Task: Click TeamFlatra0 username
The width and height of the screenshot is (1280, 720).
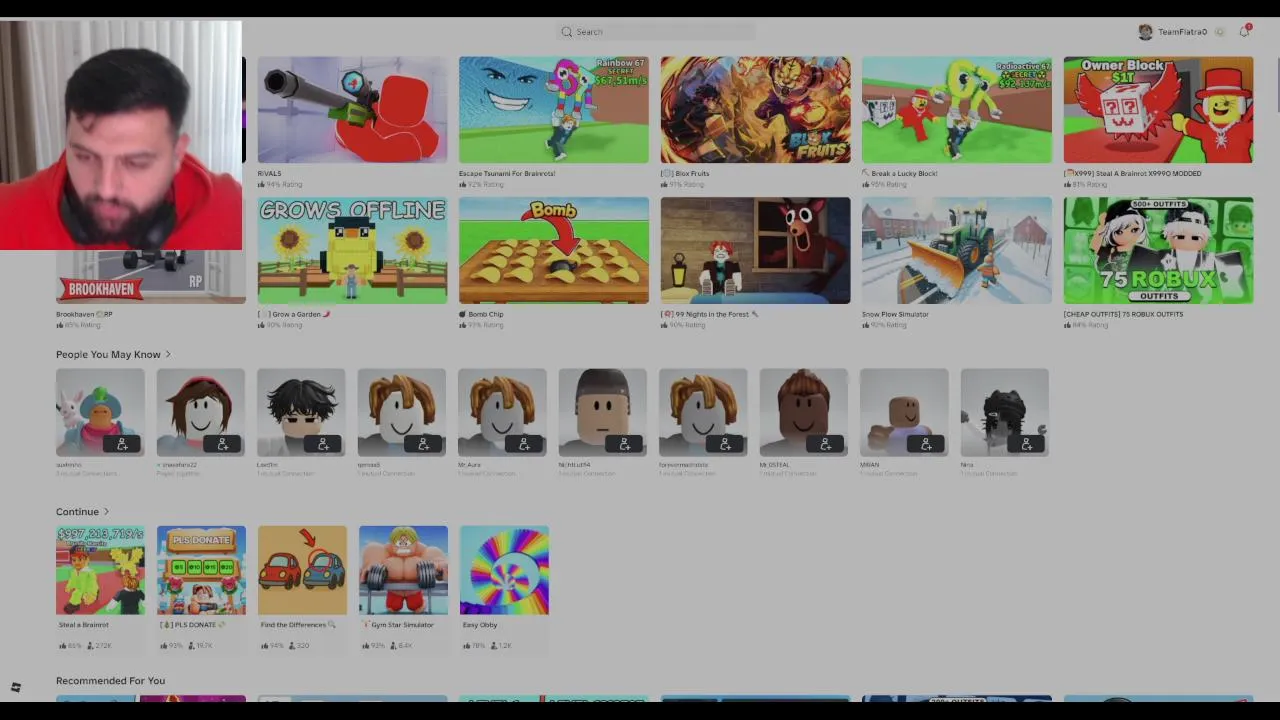Action: tap(1182, 32)
